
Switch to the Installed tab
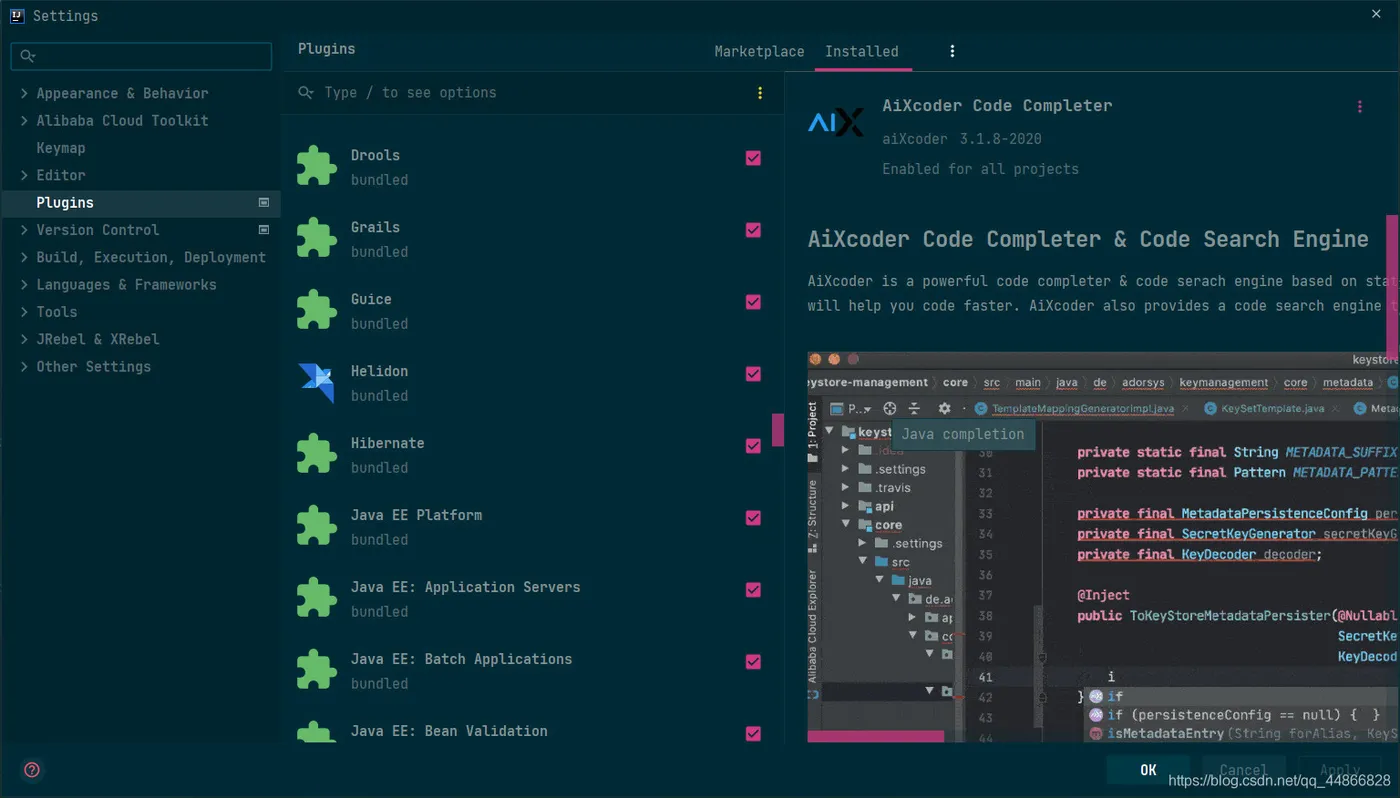862,52
